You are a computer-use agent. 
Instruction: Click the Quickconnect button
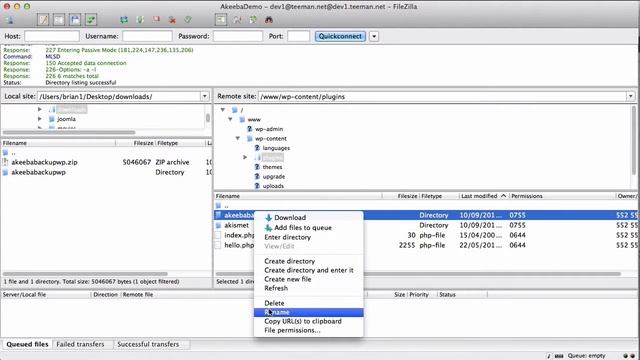340,36
